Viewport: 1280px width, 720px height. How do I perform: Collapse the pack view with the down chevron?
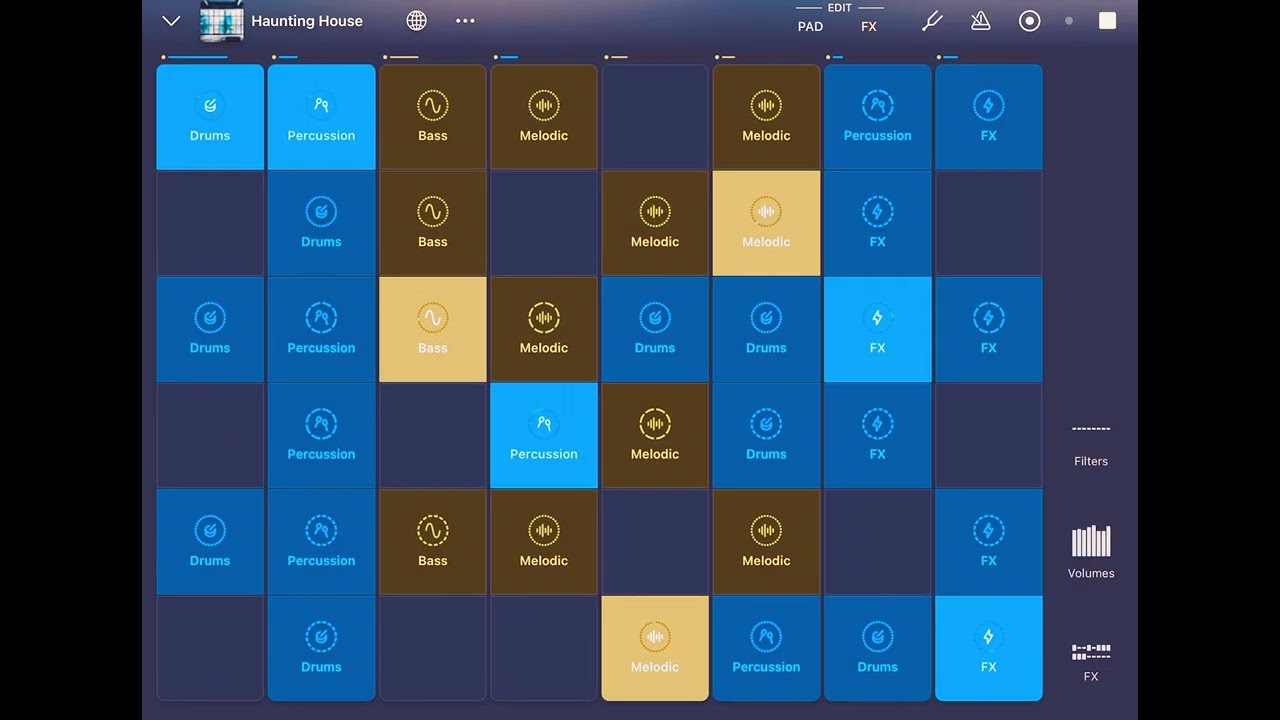click(x=171, y=21)
